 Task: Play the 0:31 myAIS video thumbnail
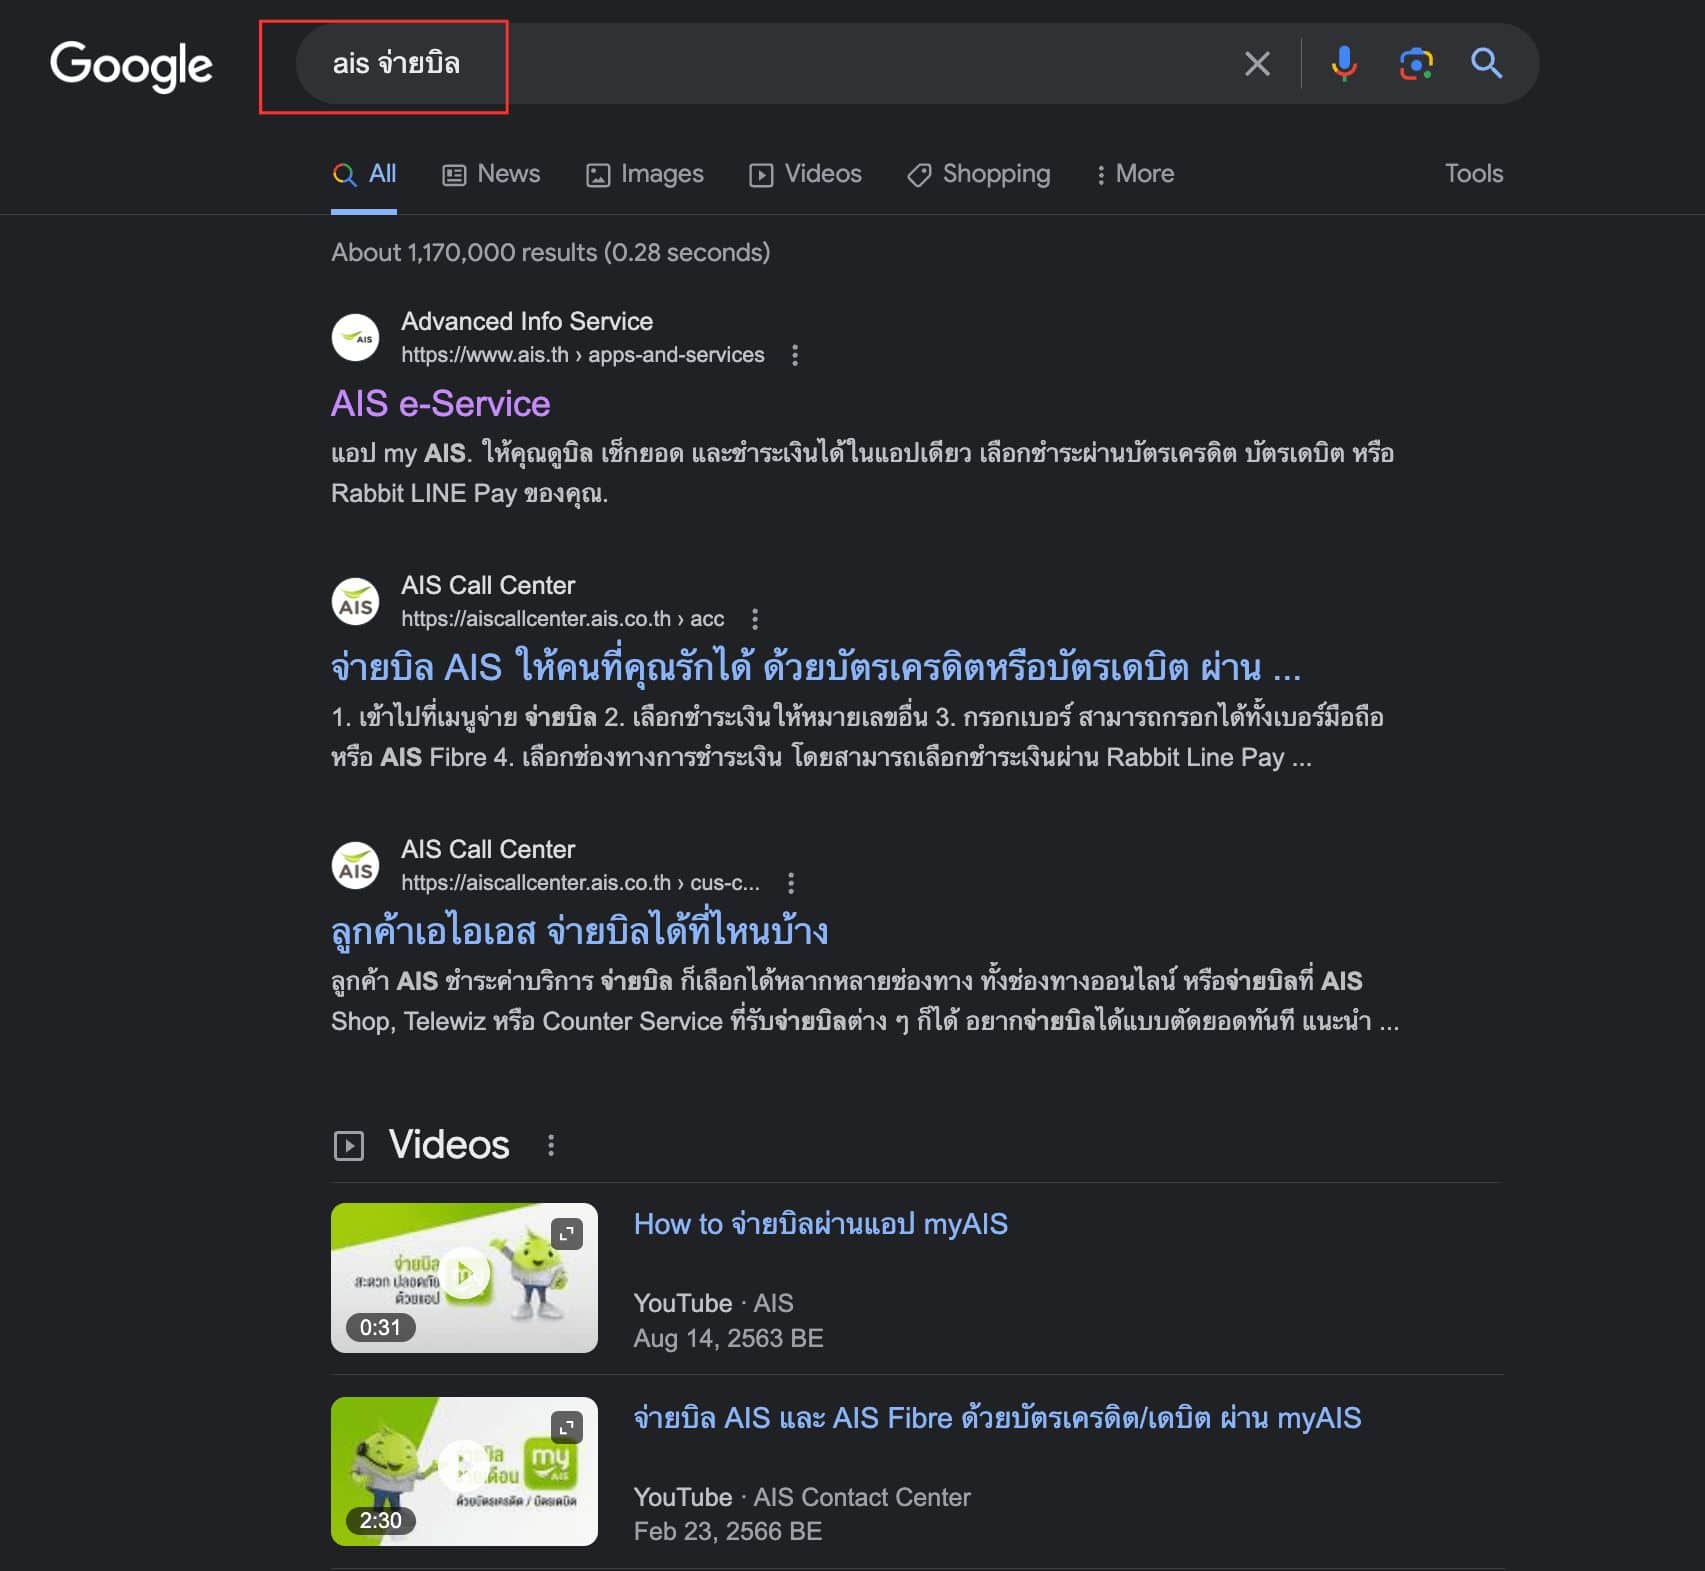(464, 1277)
